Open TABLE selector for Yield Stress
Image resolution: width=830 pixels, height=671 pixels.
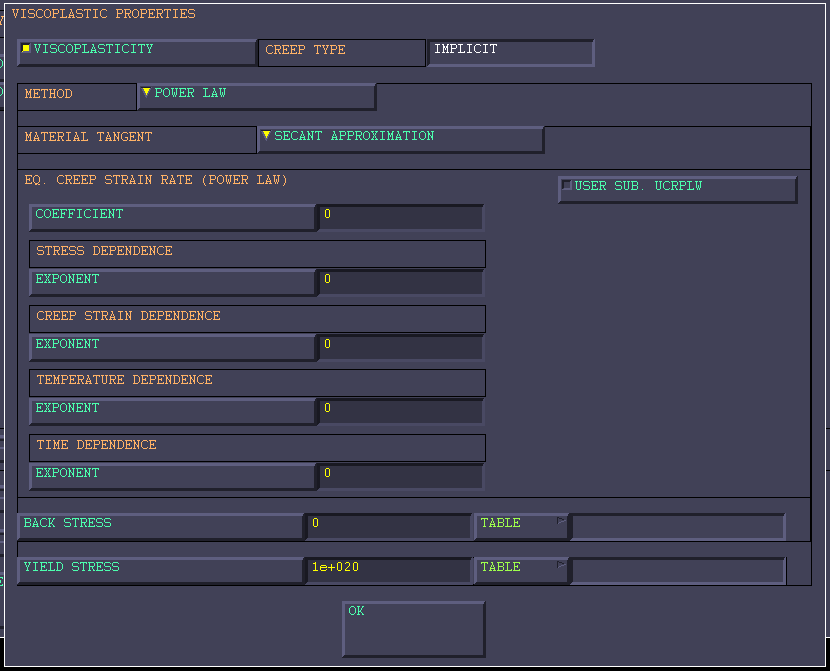[521, 570]
